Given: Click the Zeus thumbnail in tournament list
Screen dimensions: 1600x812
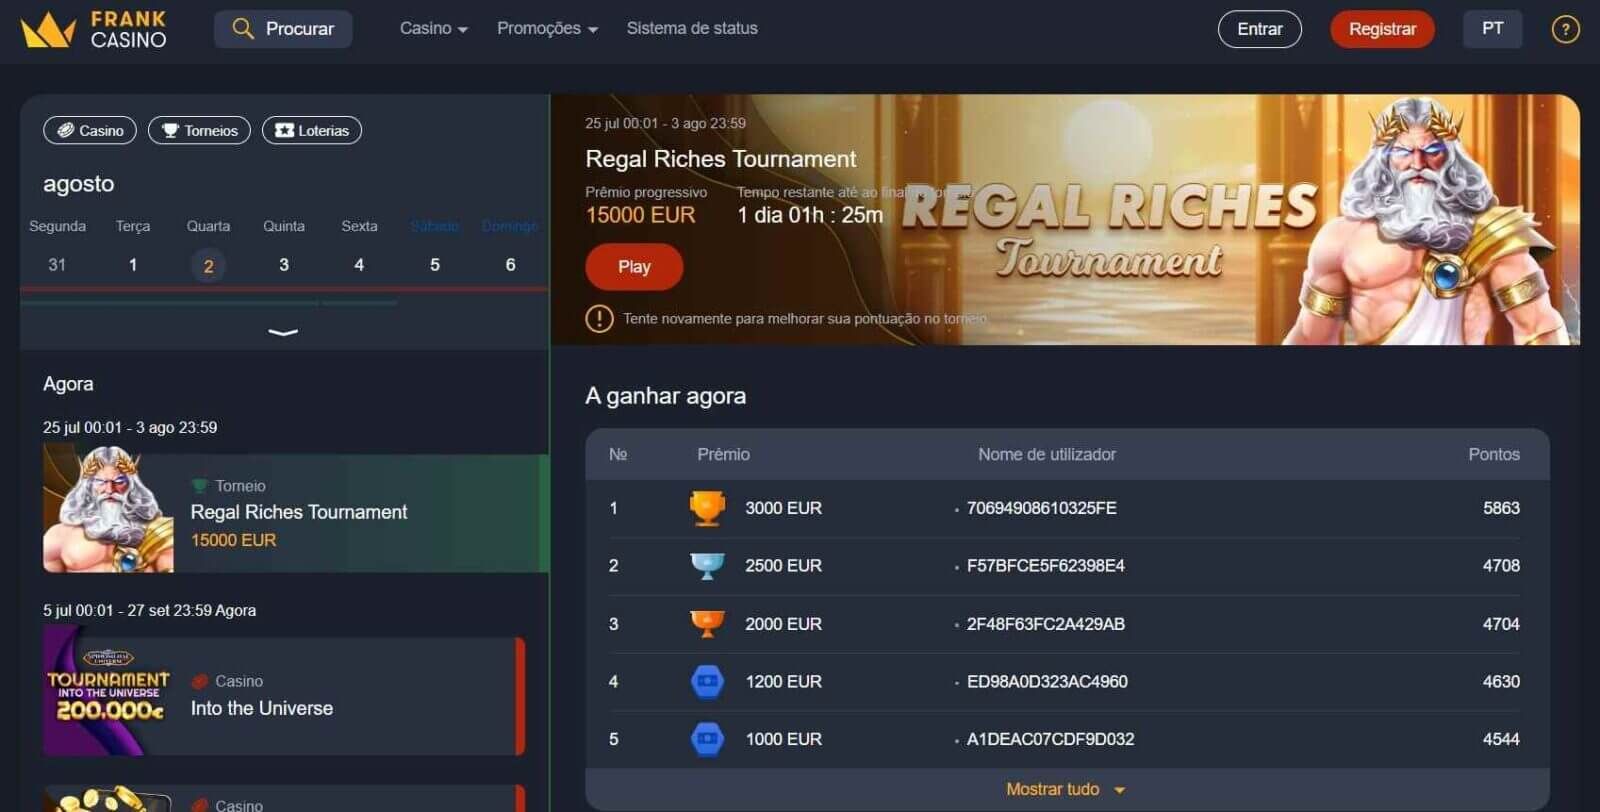Looking at the screenshot, I should click(108, 509).
